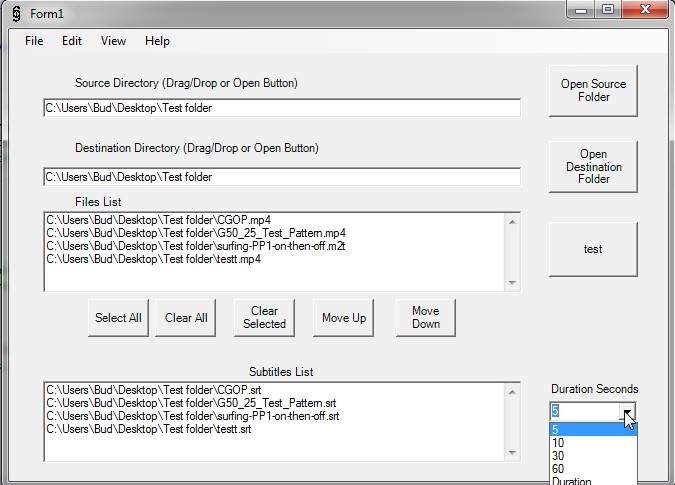The width and height of the screenshot is (675, 485).
Task: Focus the Destination Directory text field
Action: [x=282, y=177]
